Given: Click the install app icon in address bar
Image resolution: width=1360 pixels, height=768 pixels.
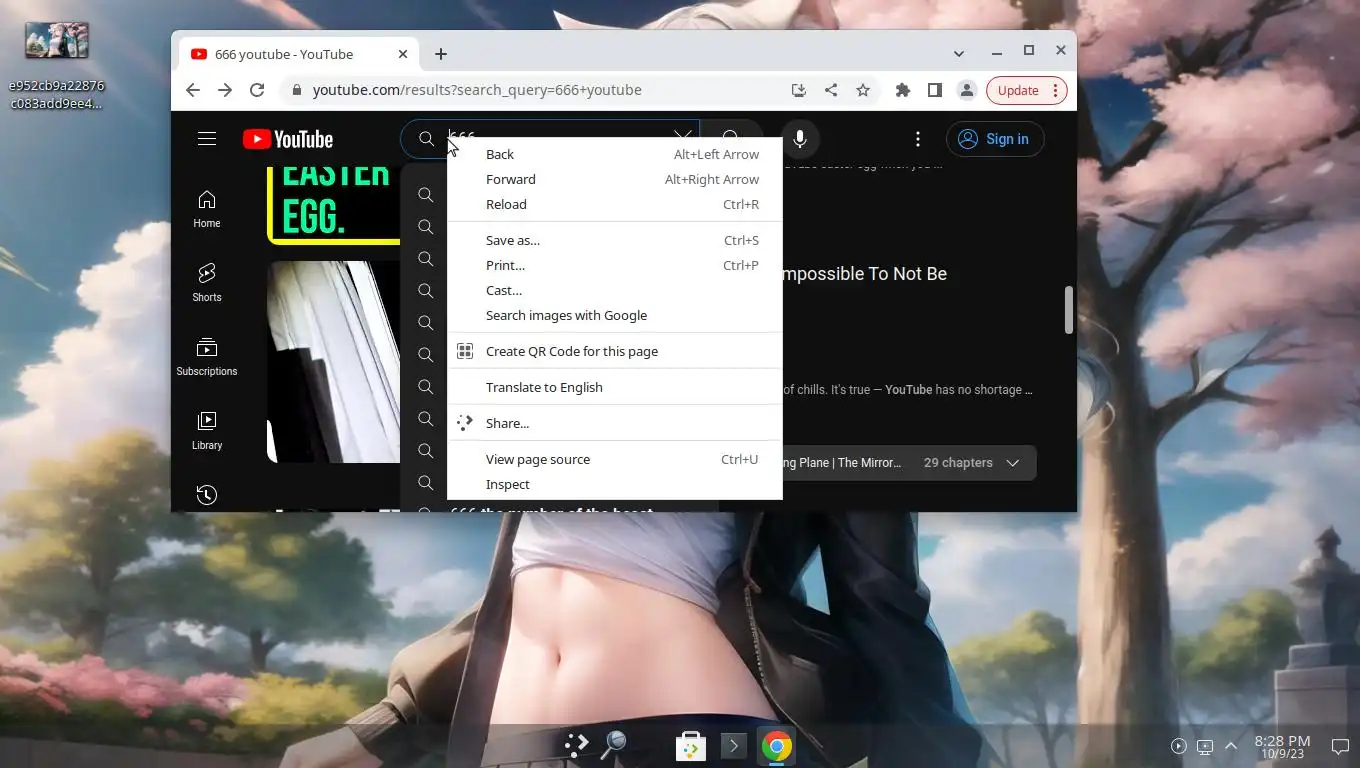Looking at the screenshot, I should (x=798, y=90).
